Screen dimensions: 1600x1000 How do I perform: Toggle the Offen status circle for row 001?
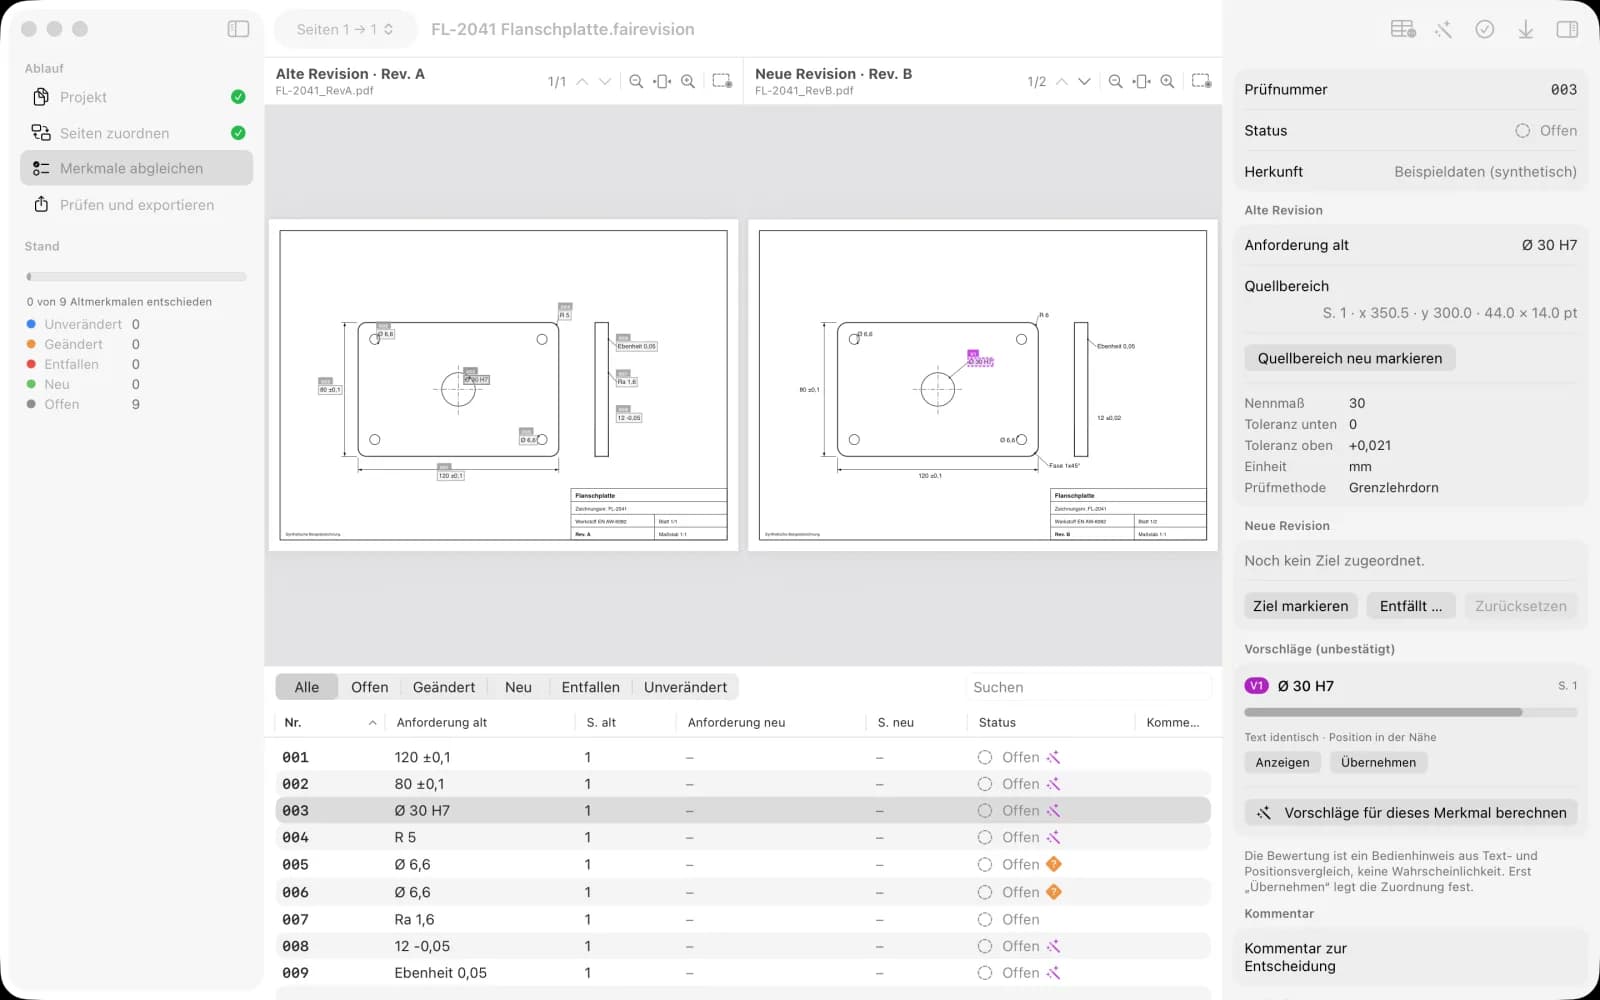tap(985, 757)
